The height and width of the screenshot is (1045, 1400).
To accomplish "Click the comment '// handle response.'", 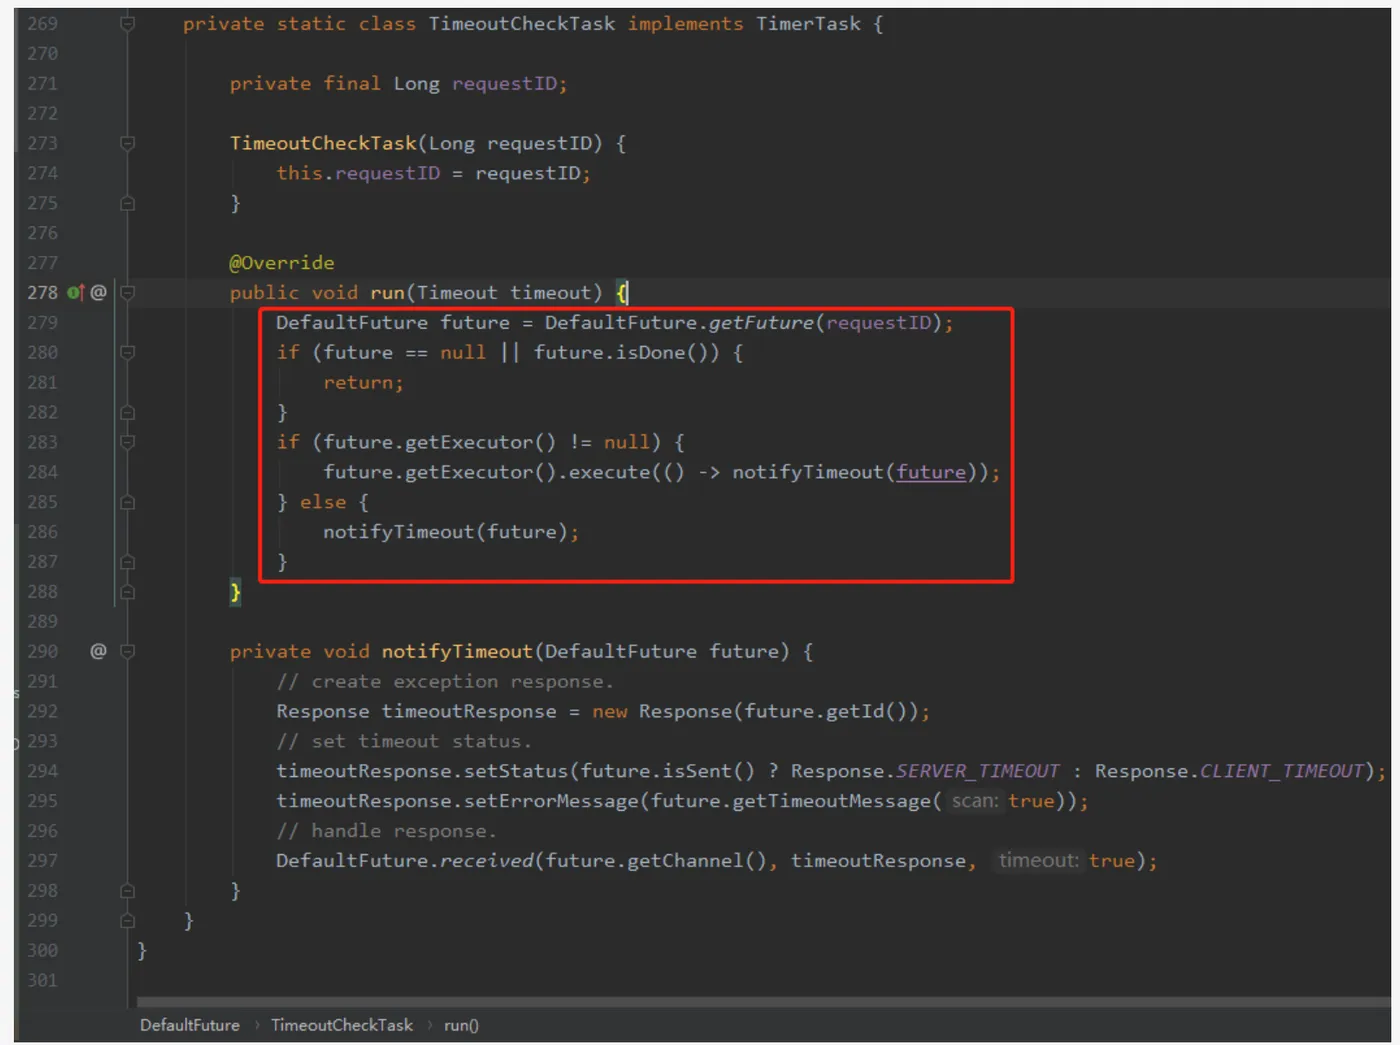I will [386, 831].
